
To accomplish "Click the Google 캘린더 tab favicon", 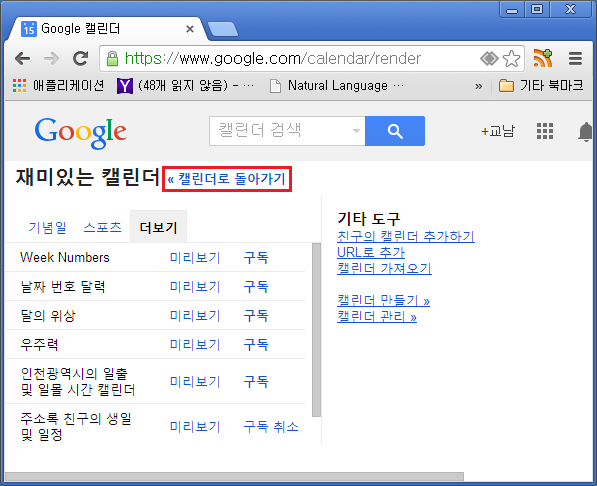I will [x=29, y=29].
